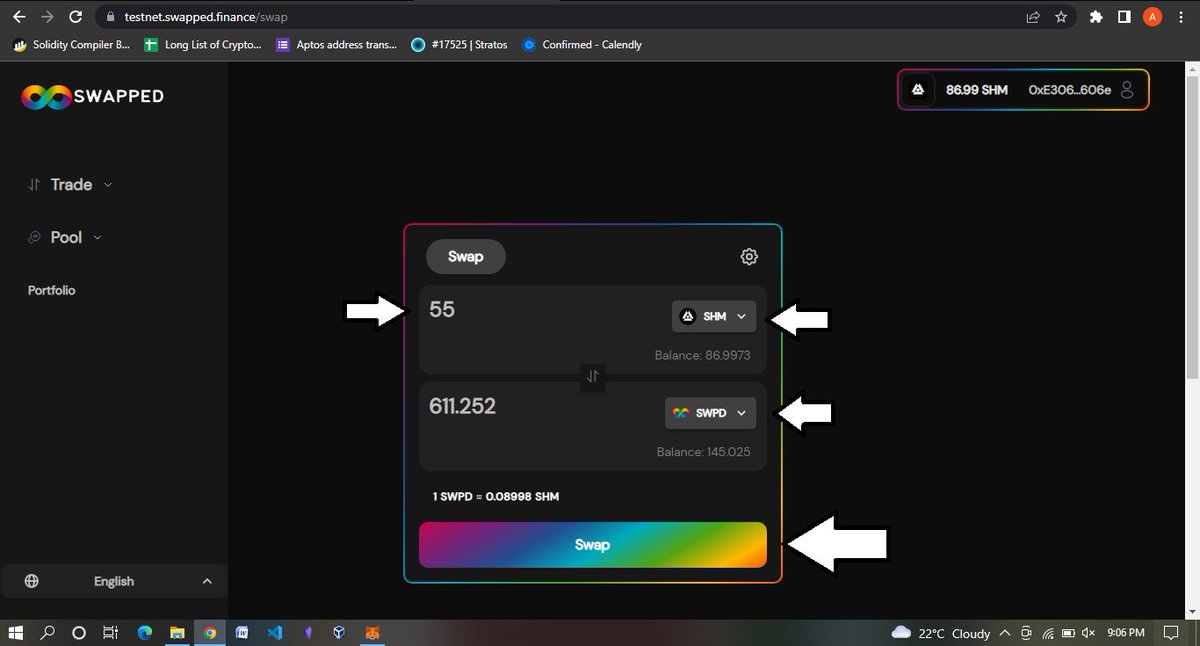1200x646 pixels.
Task: Open the Aptos address trans bookmark
Action: (x=337, y=45)
